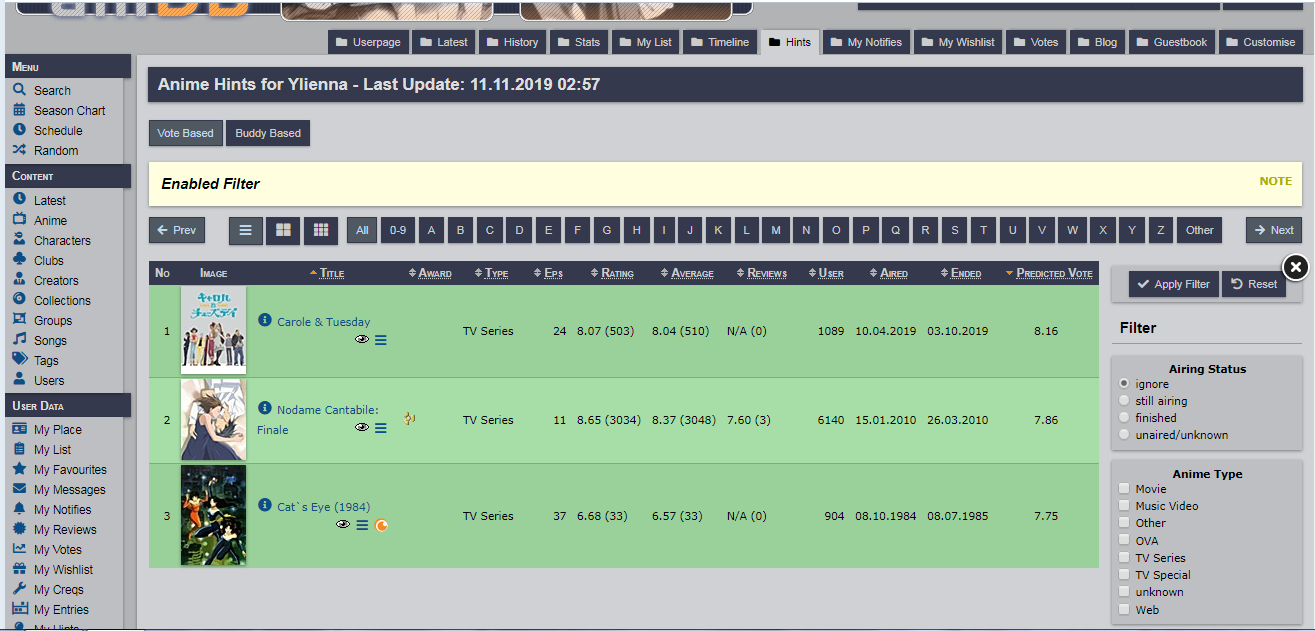Open My Messages in User Data
The image size is (1315, 631).
(x=69, y=489)
